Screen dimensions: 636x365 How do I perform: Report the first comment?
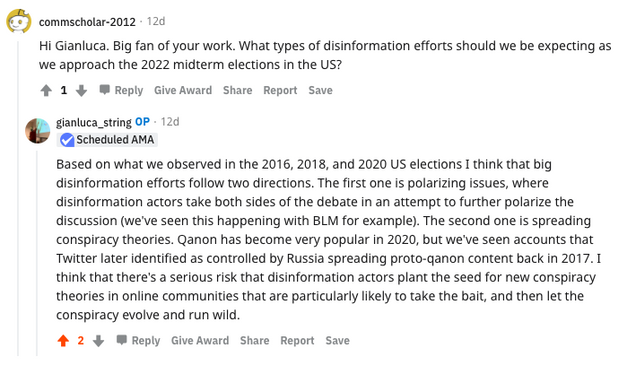point(280,90)
